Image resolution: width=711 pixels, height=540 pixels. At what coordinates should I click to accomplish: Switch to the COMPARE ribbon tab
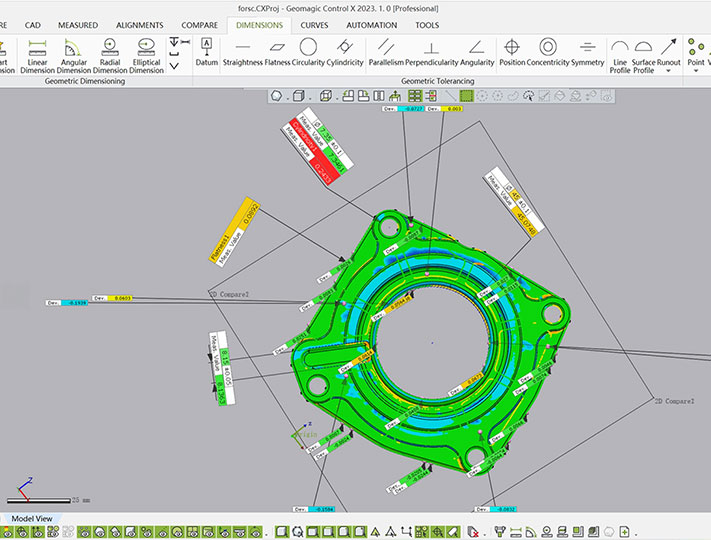199,25
